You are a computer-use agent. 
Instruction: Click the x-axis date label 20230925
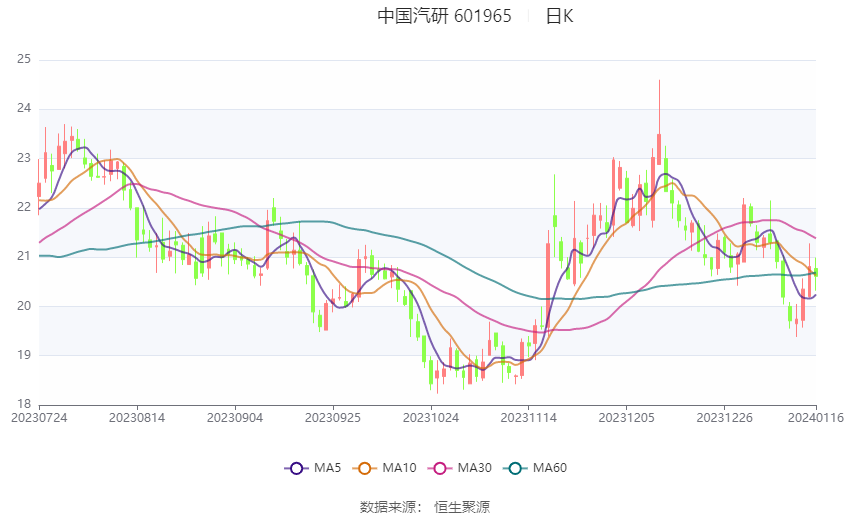coord(333,418)
